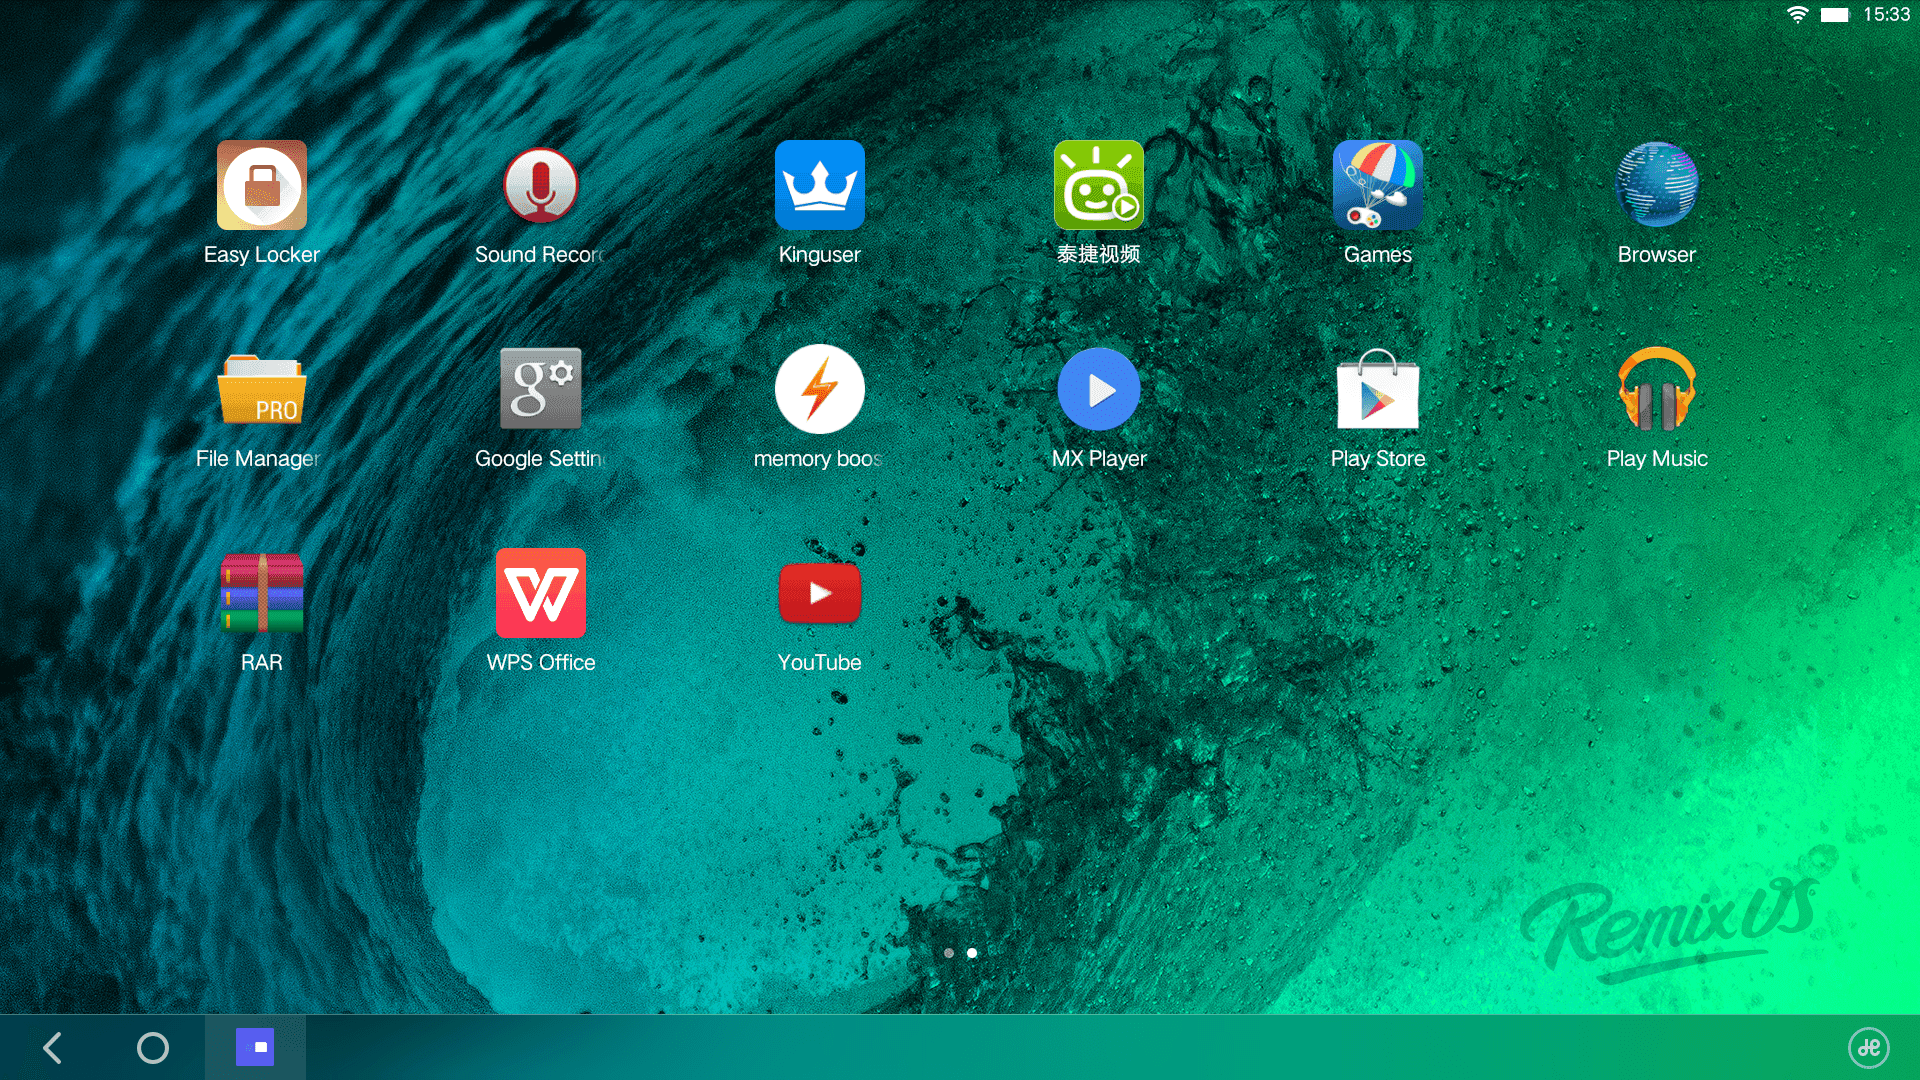Open Google Settings app

coord(541,389)
